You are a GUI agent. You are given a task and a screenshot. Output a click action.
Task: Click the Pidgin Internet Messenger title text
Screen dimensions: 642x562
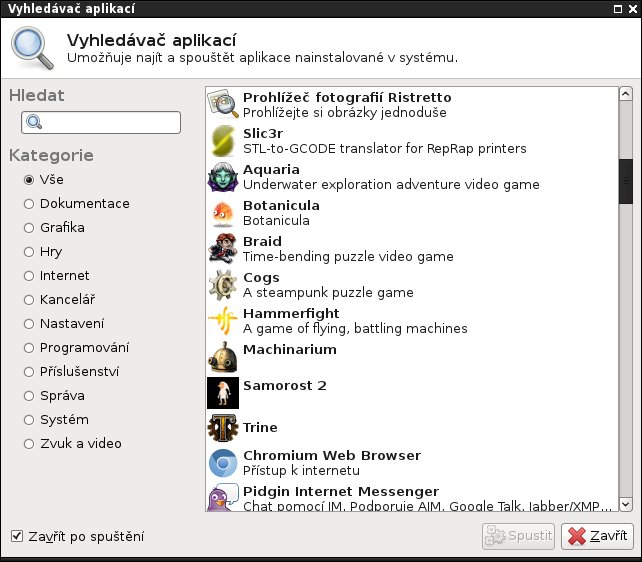tap(341, 491)
